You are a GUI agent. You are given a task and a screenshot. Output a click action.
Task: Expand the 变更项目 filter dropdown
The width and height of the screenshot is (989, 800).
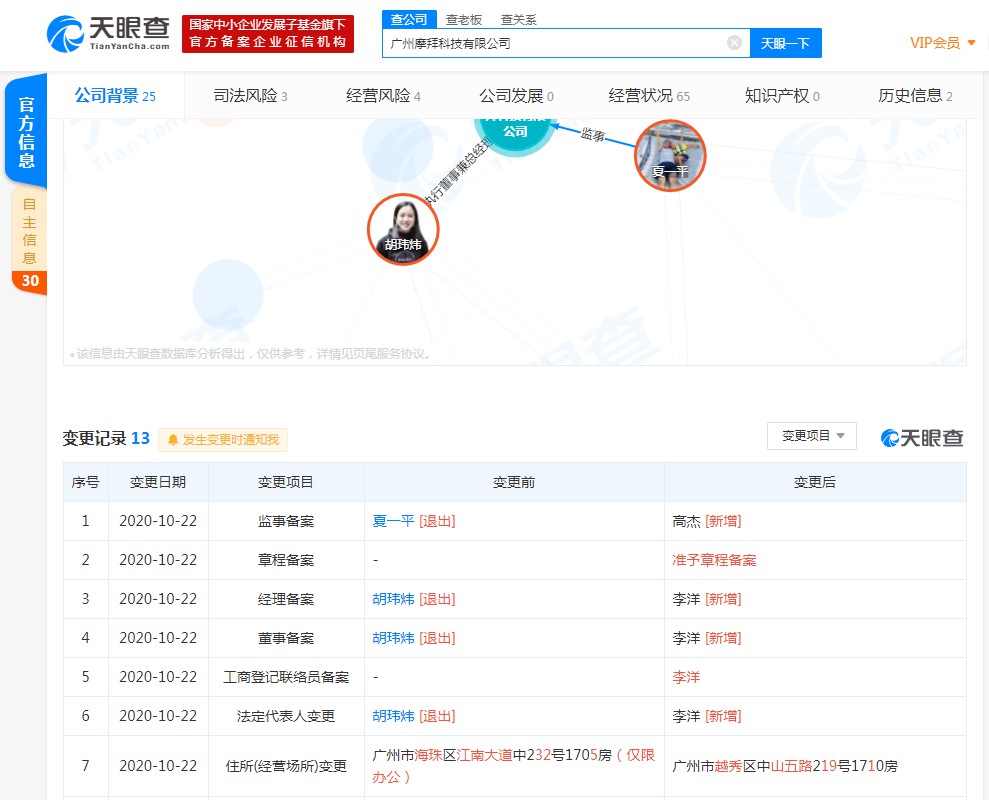pos(812,436)
